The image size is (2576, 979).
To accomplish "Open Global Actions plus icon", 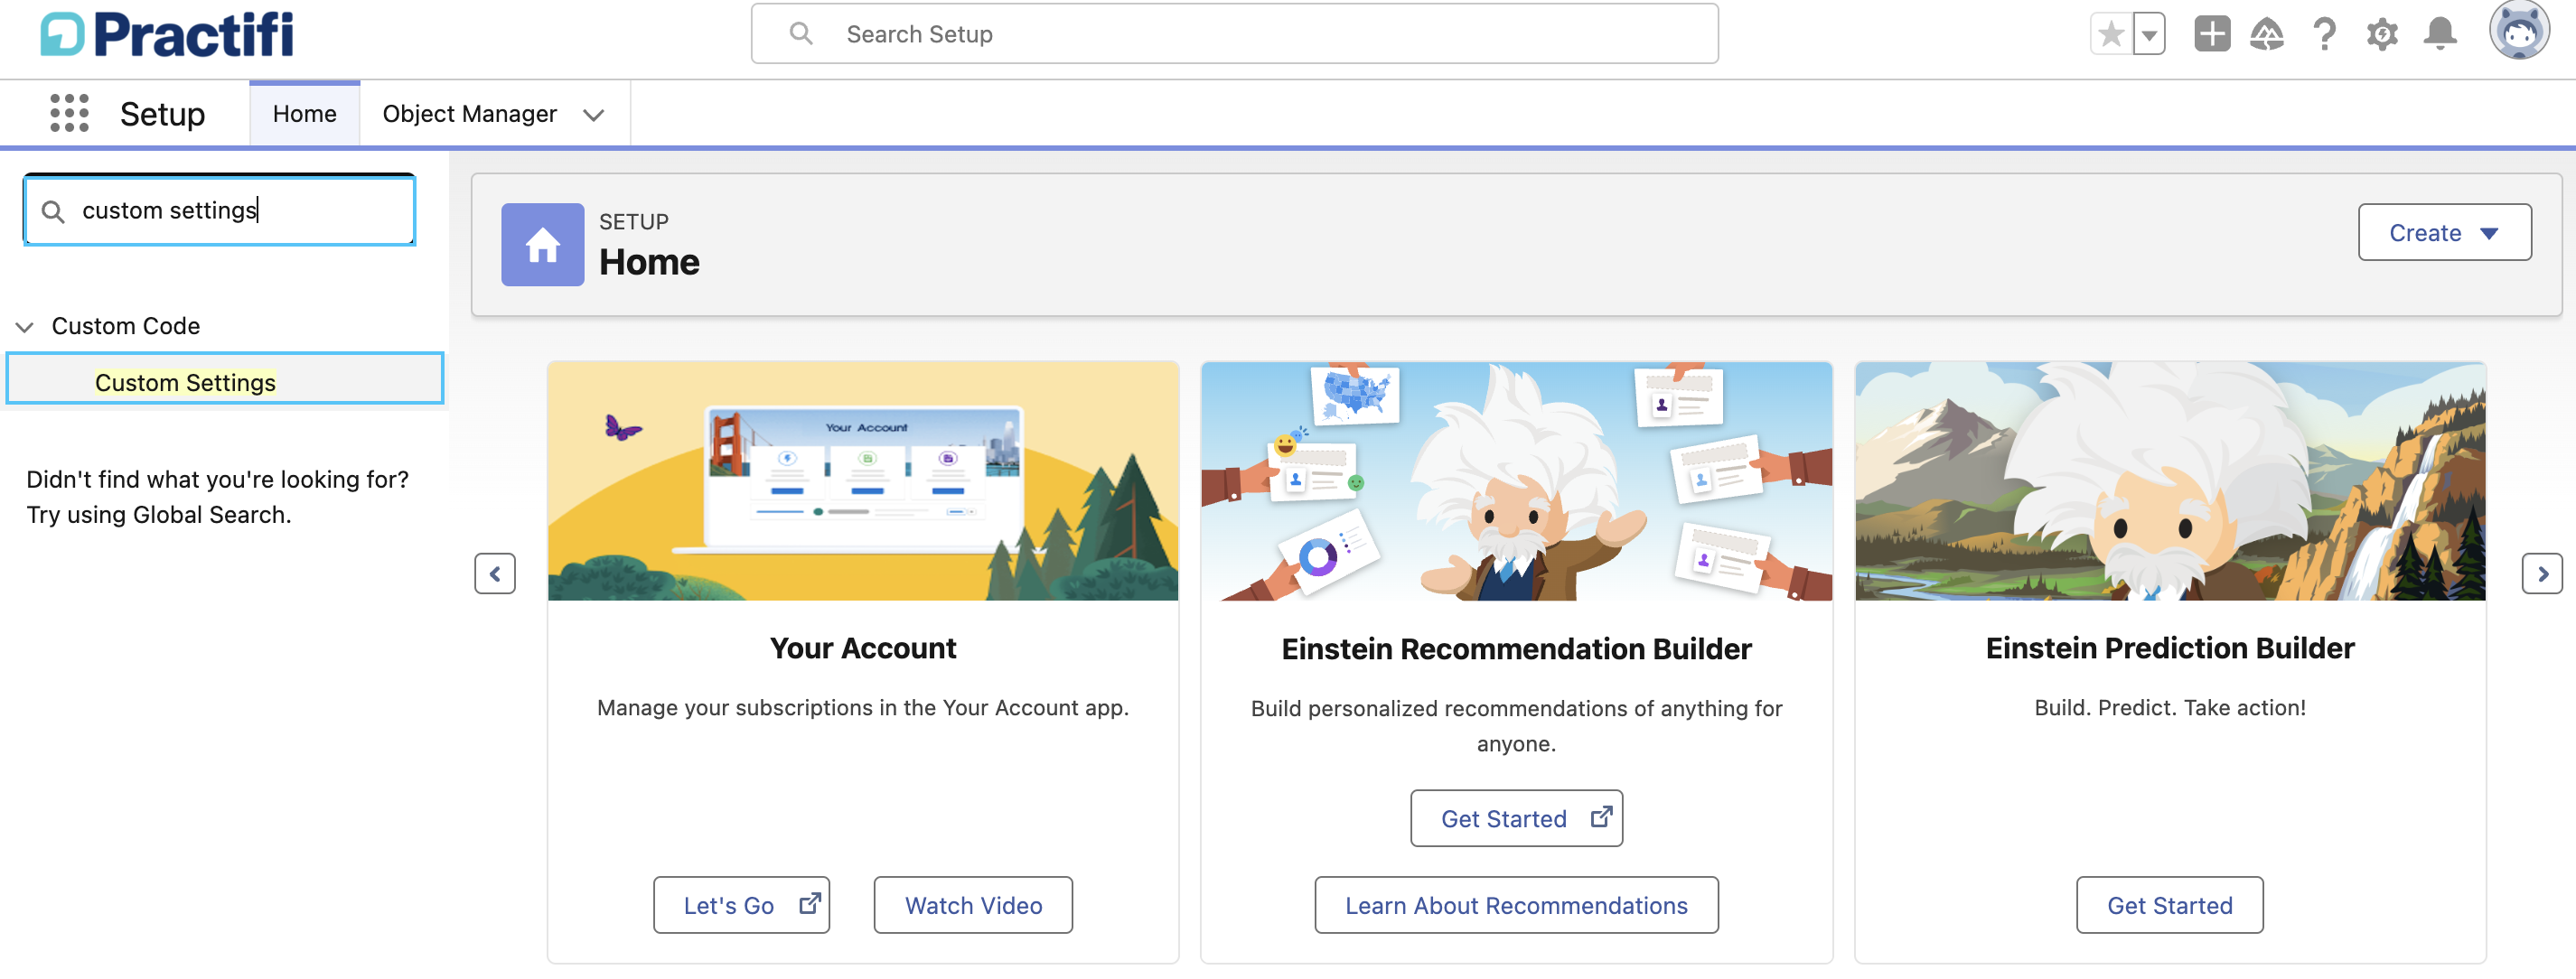I will pos(2212,34).
